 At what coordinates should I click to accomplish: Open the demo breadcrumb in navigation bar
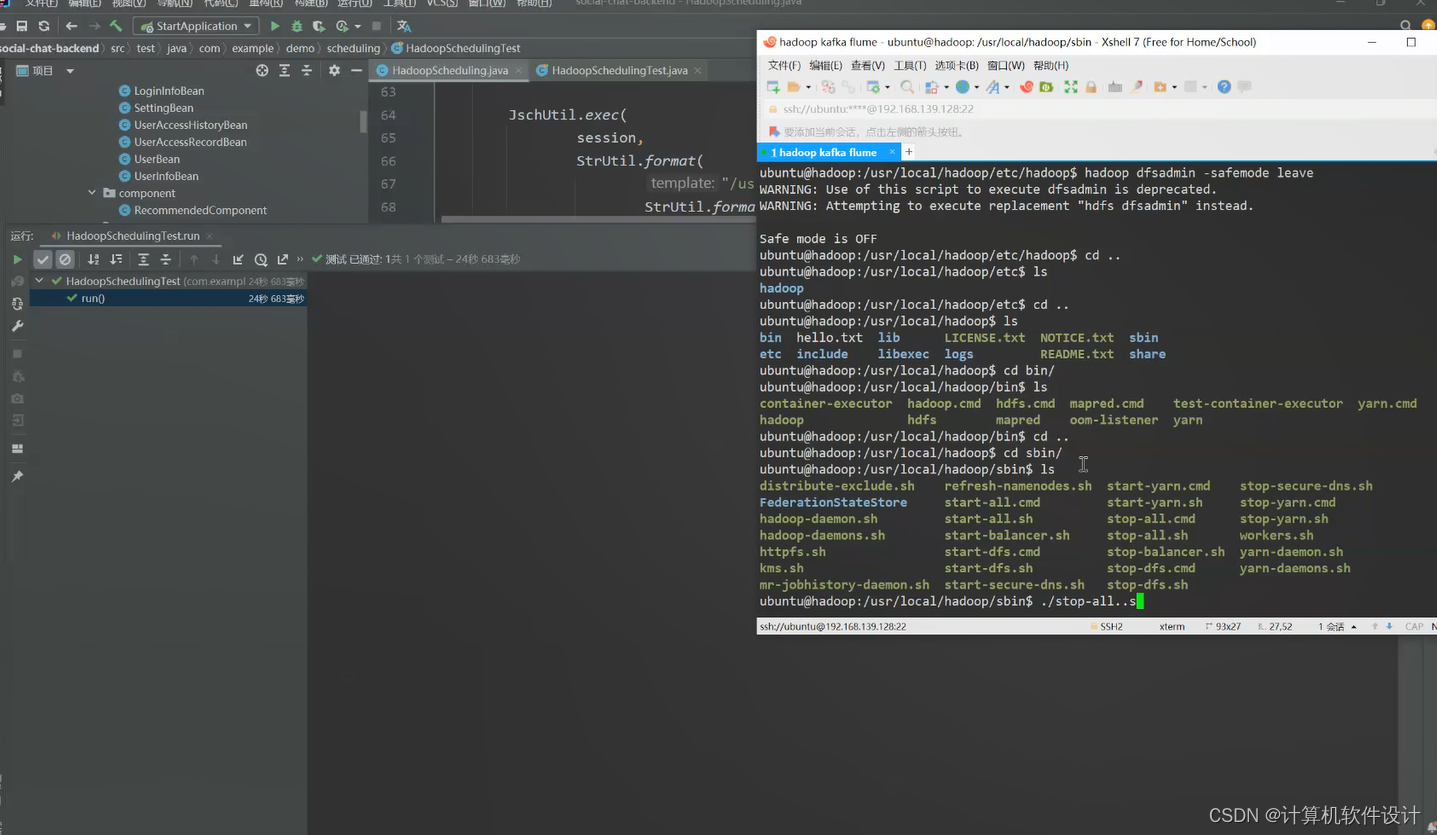click(x=300, y=48)
